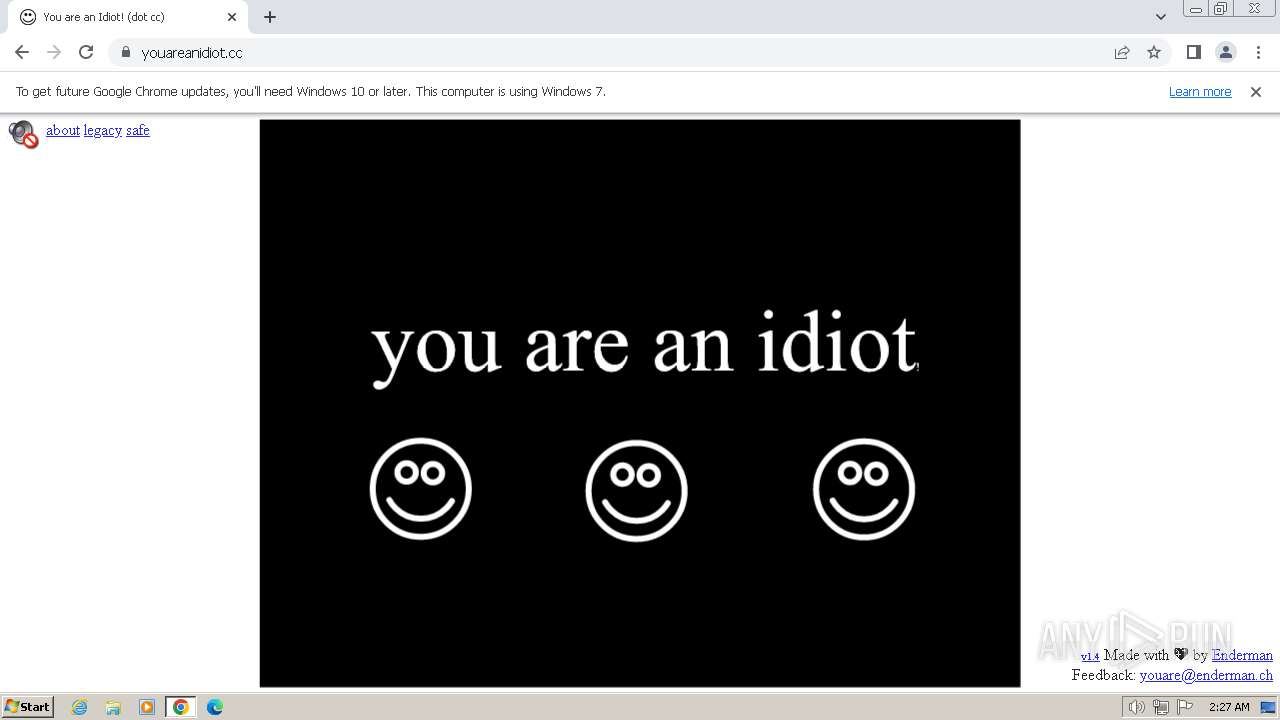Screen dimensions: 1280x720
Task: Launch Internet Explorer from the taskbar
Action: 80,707
